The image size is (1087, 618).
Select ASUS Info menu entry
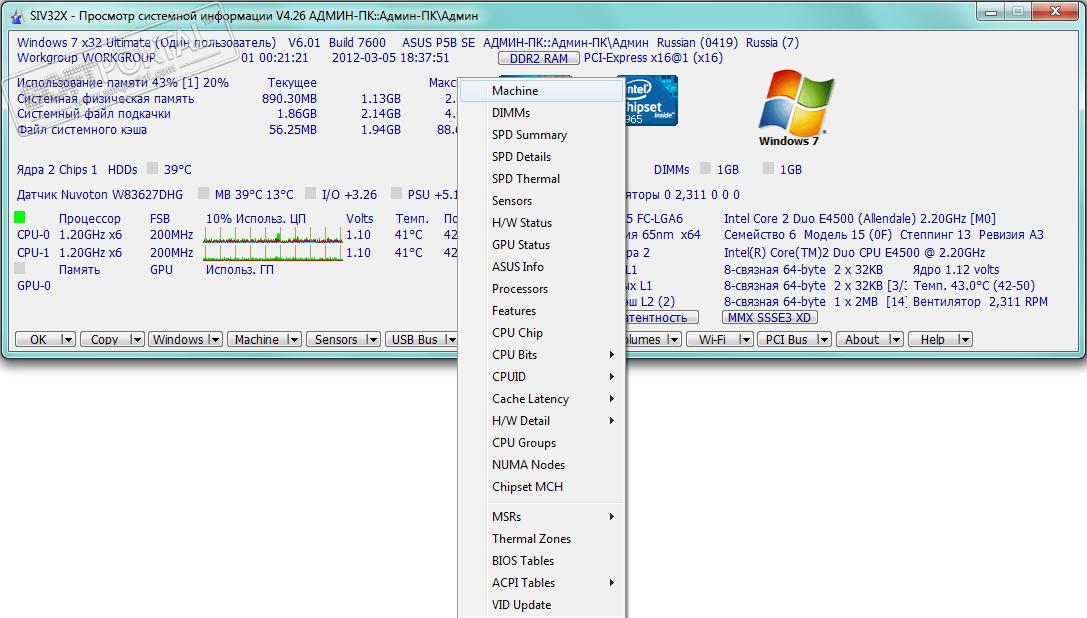click(541, 266)
